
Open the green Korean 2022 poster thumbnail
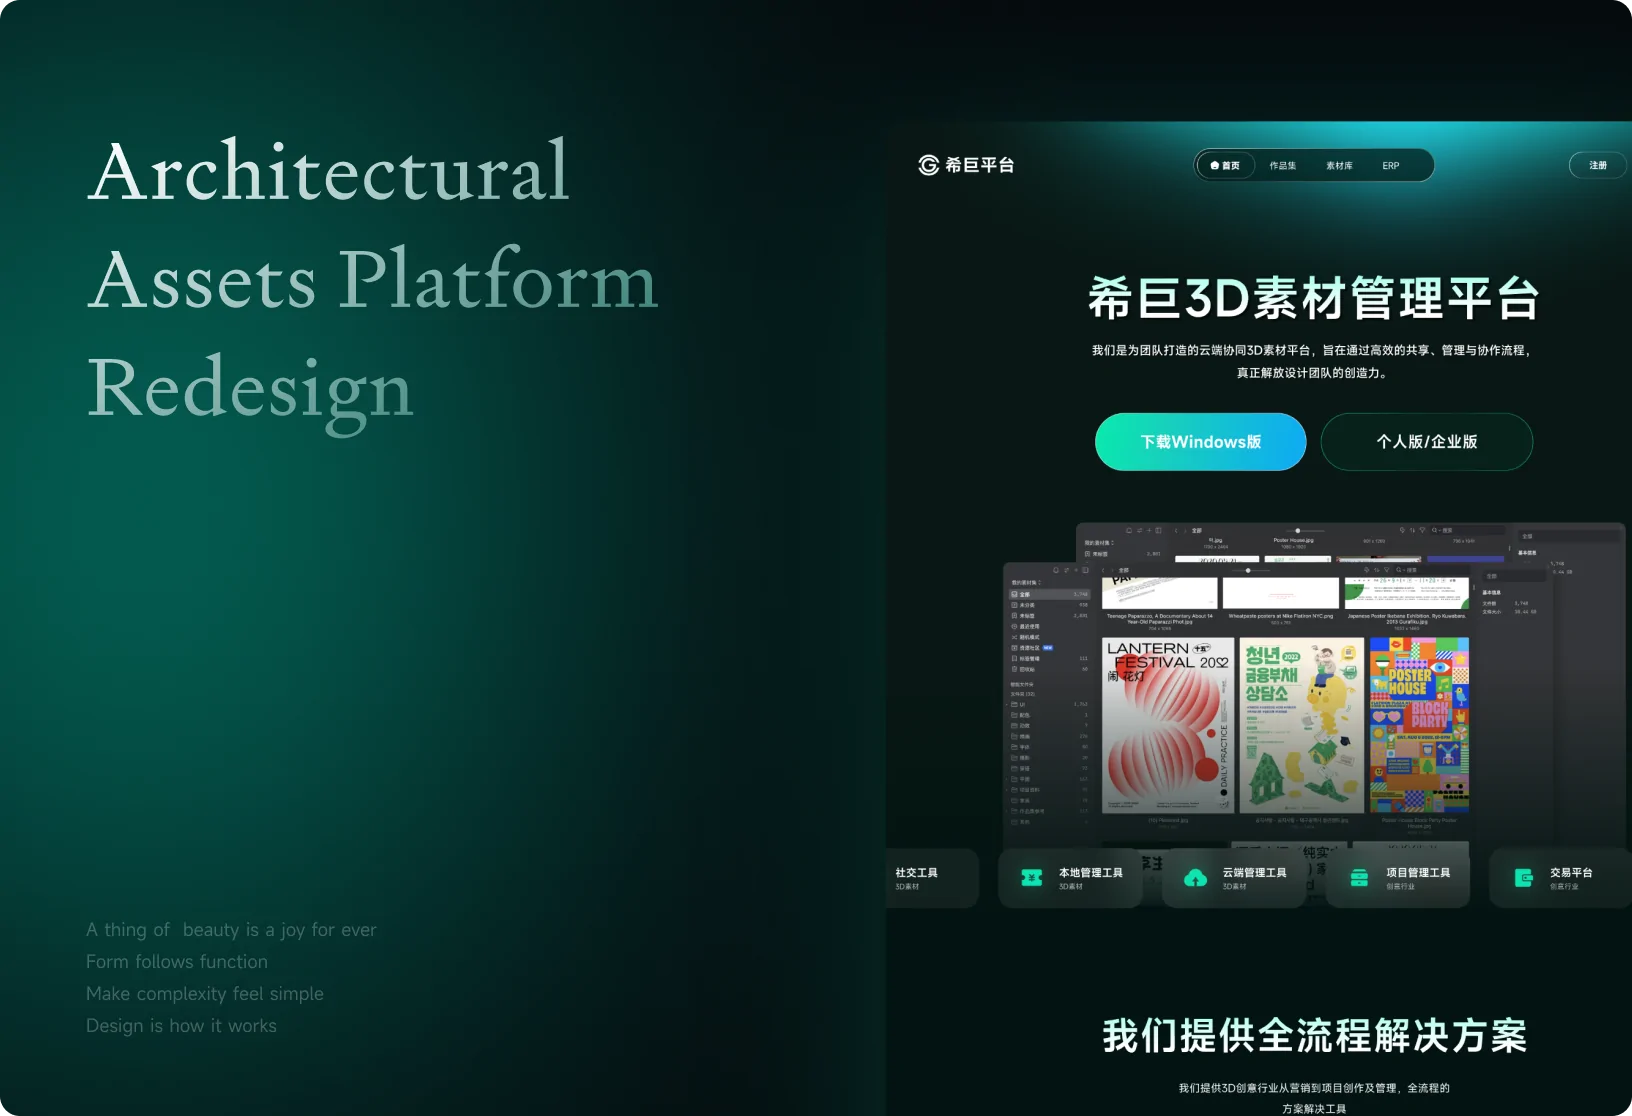coord(1302,725)
